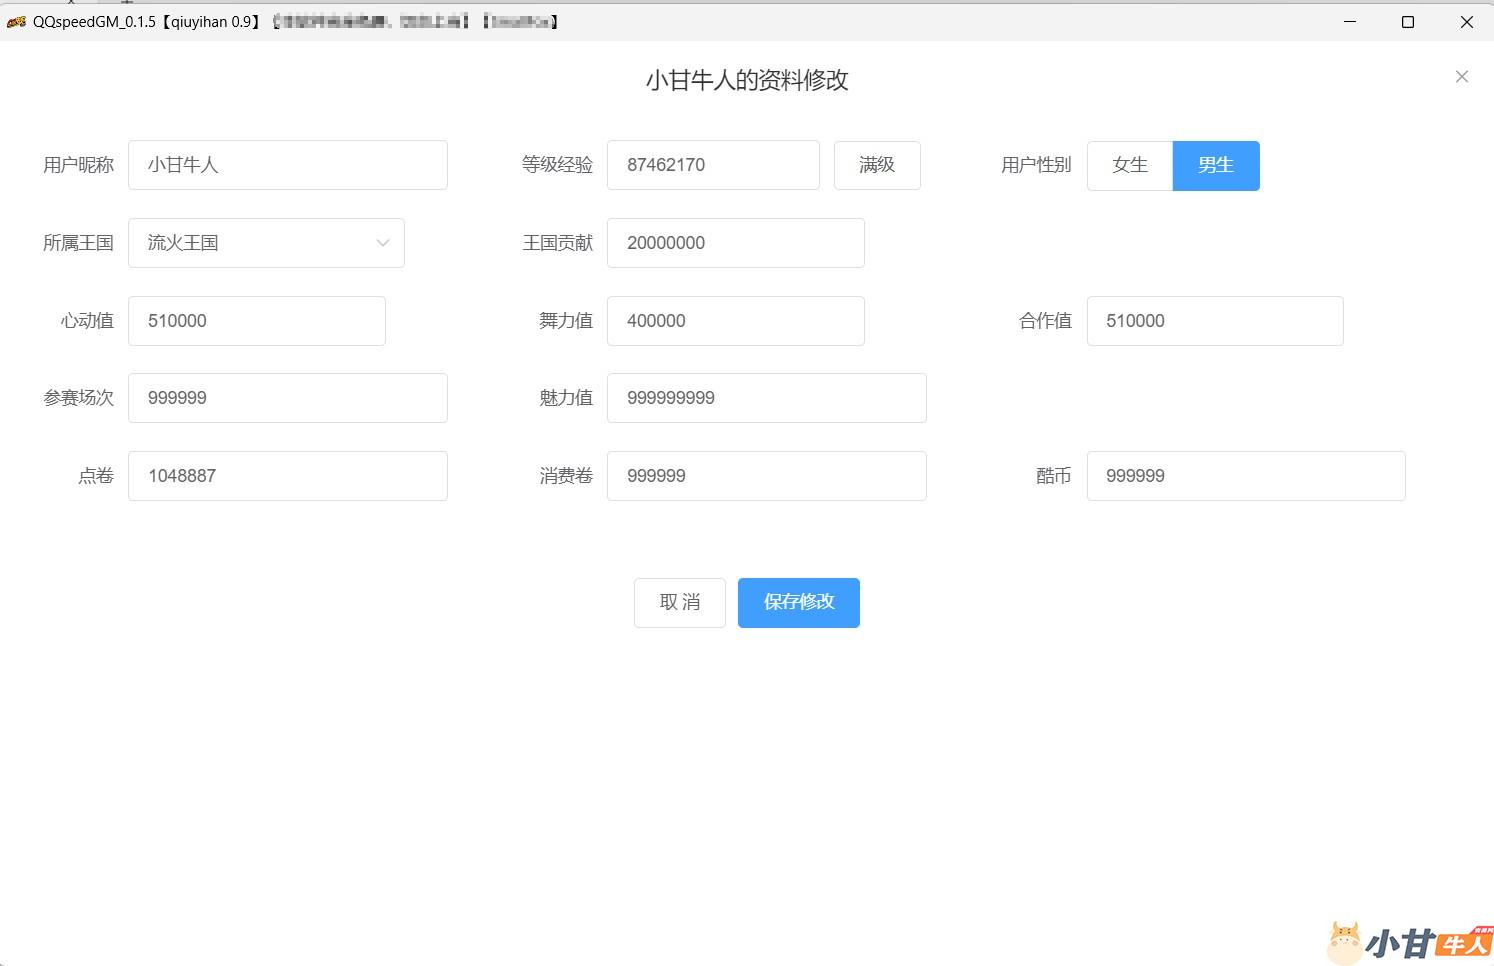
Task: Click the 王国贡献 field
Action: (x=735, y=243)
